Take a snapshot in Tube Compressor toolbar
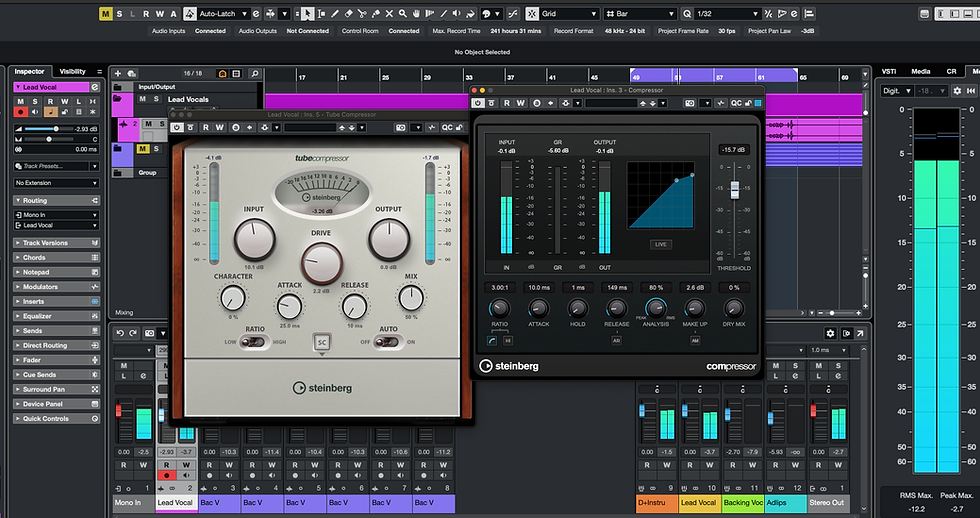980x518 pixels. coord(401,127)
